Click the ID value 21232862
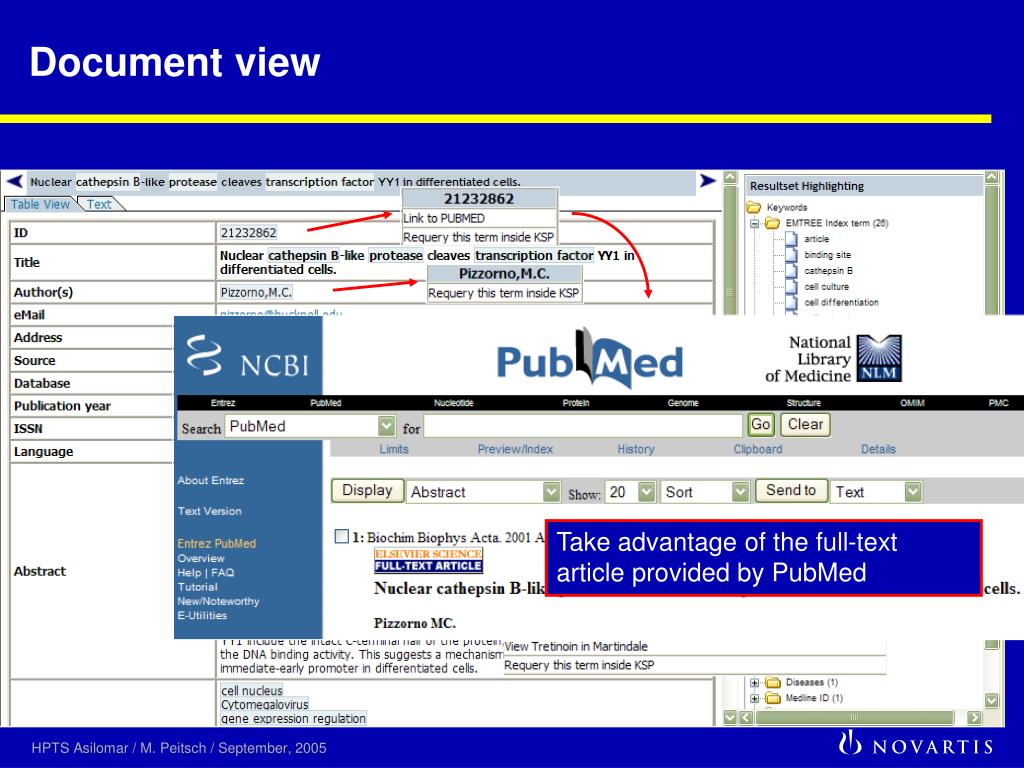This screenshot has width=1024, height=768. point(248,232)
